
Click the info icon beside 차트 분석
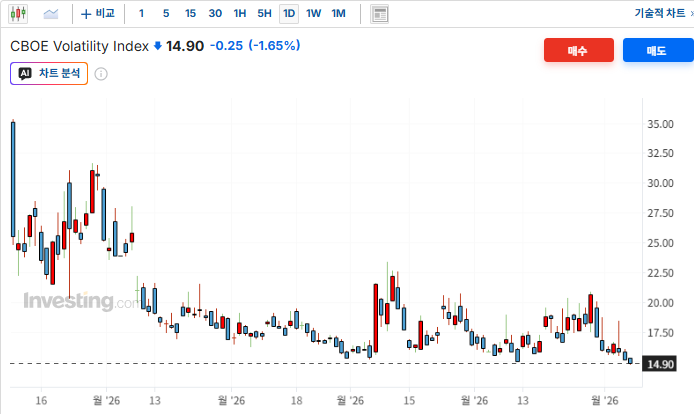[101, 74]
